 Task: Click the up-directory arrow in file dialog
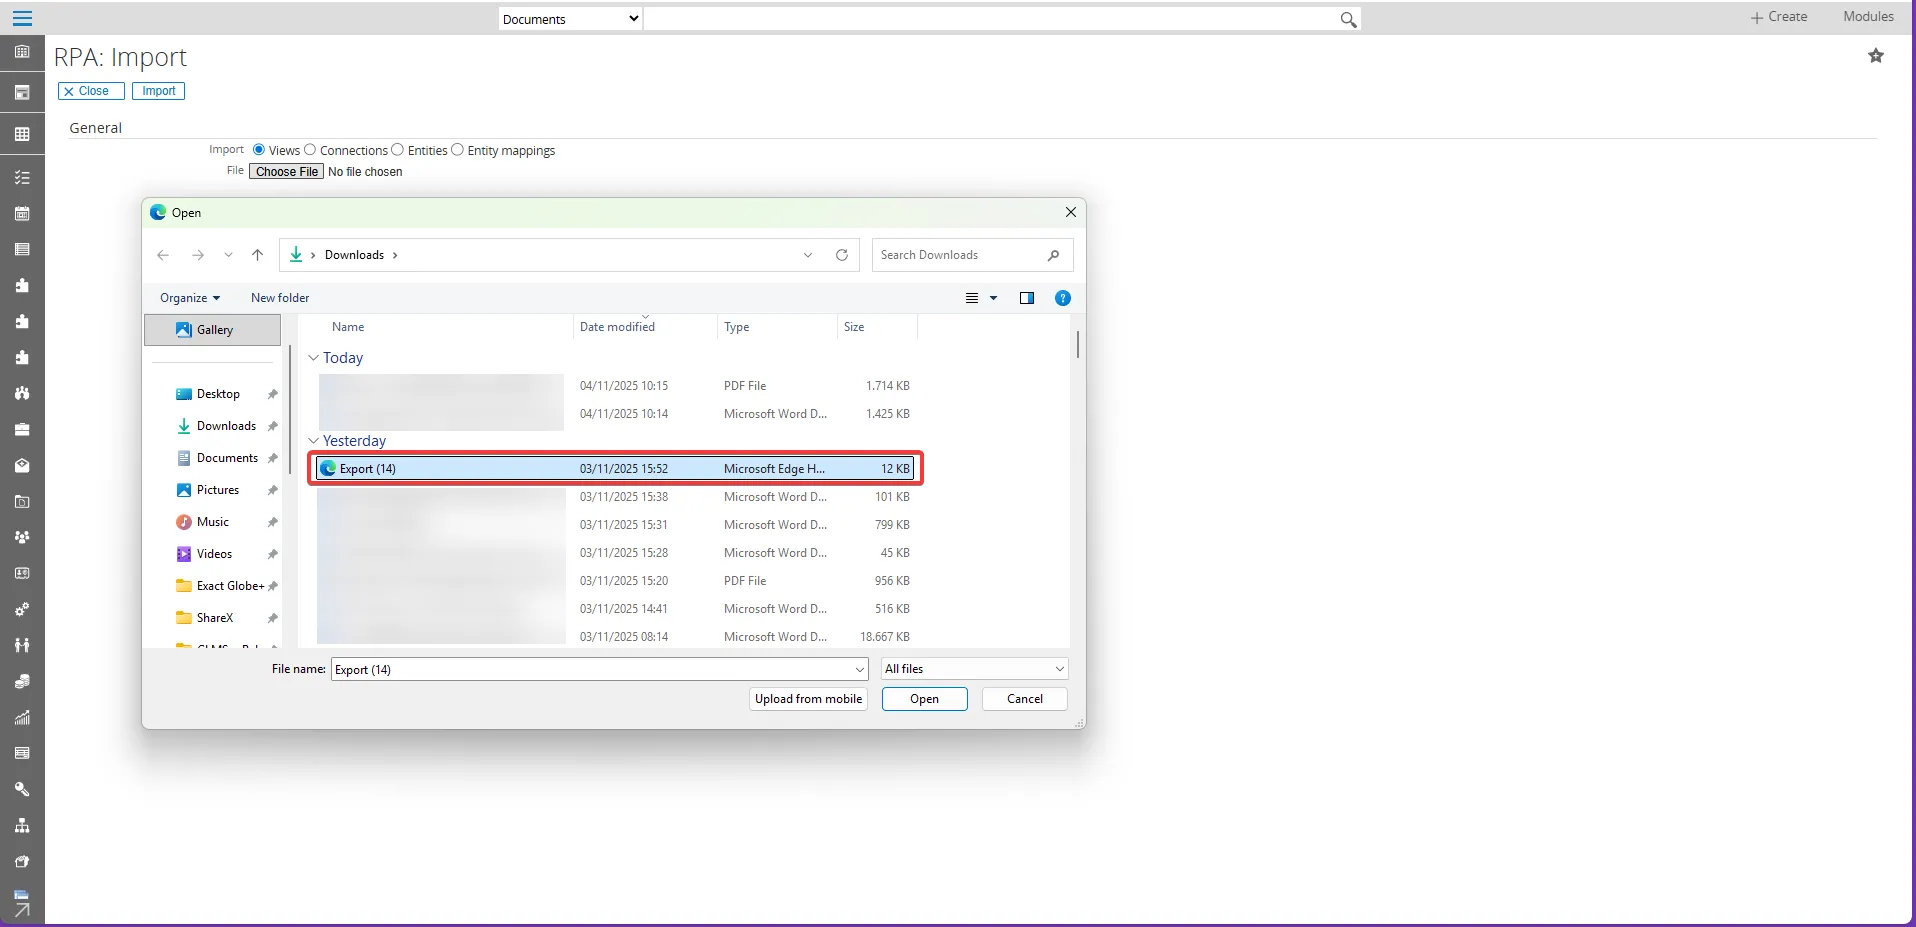click(x=257, y=255)
